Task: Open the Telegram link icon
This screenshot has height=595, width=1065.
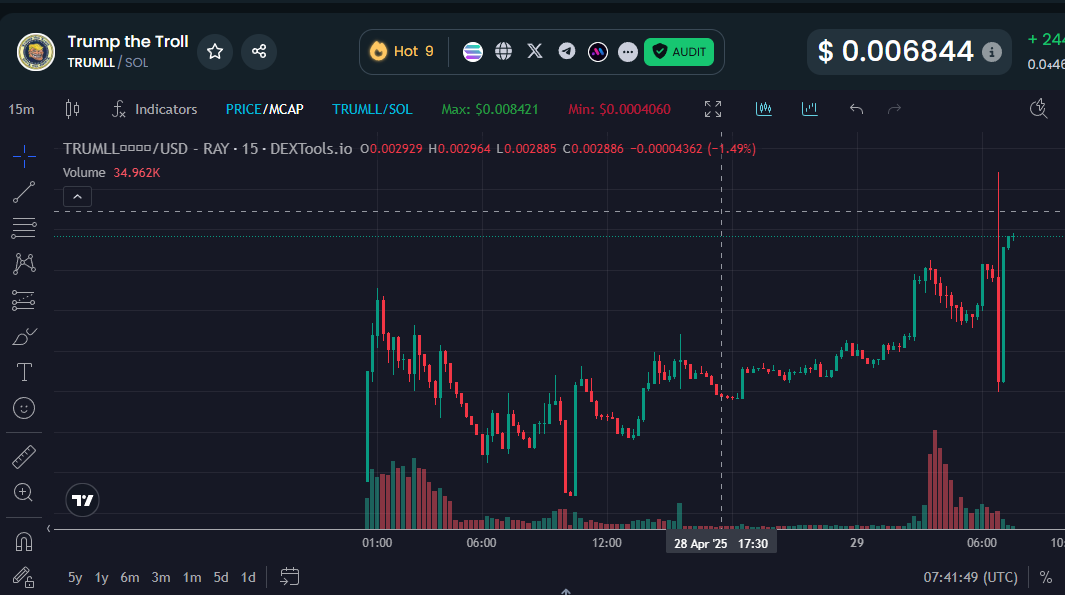Action: (566, 52)
